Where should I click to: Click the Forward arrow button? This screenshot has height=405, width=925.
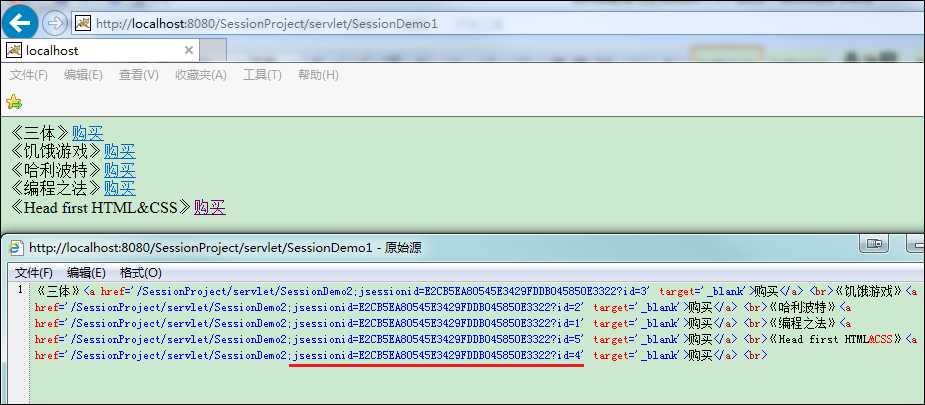[x=54, y=23]
